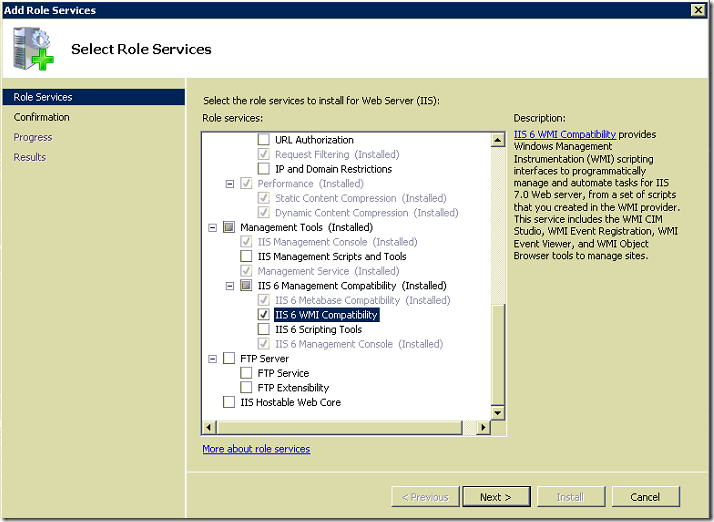
Task: Collapse the IIS 6 Management Compatibility node
Action: 230,286
